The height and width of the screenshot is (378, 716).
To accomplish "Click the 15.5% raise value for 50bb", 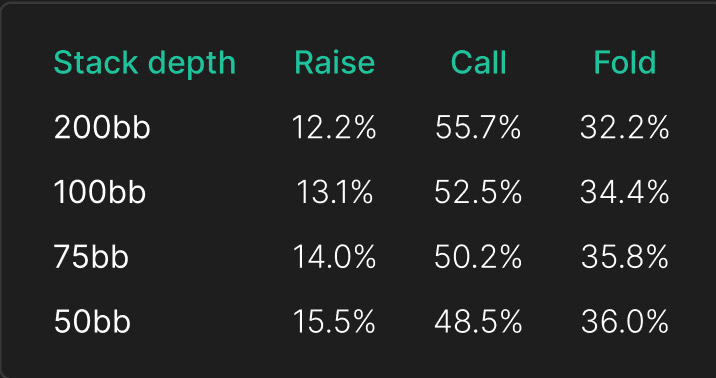I will point(334,321).
